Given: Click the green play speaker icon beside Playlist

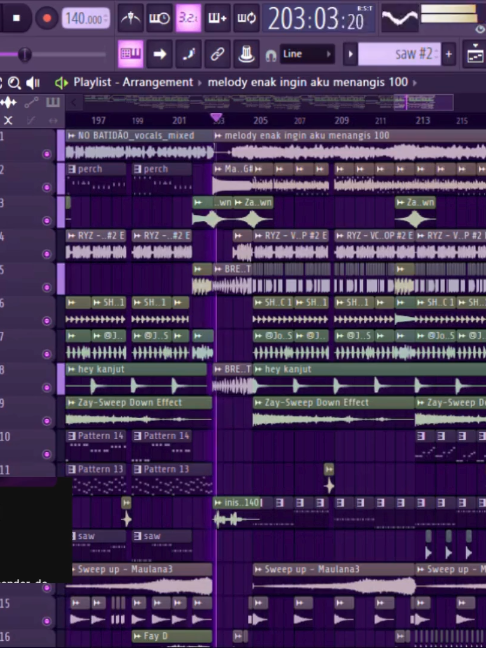Looking at the screenshot, I should click(61, 83).
